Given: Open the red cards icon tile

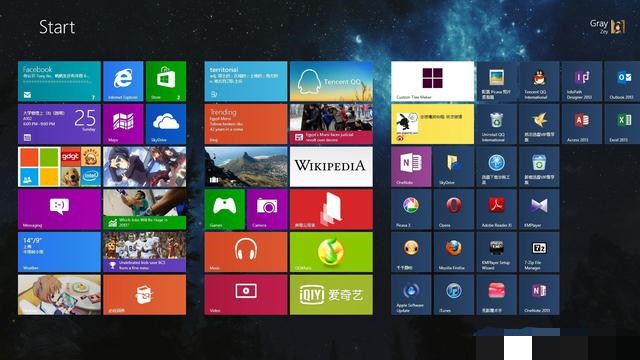Looking at the screenshot, I should click(x=496, y=295).
